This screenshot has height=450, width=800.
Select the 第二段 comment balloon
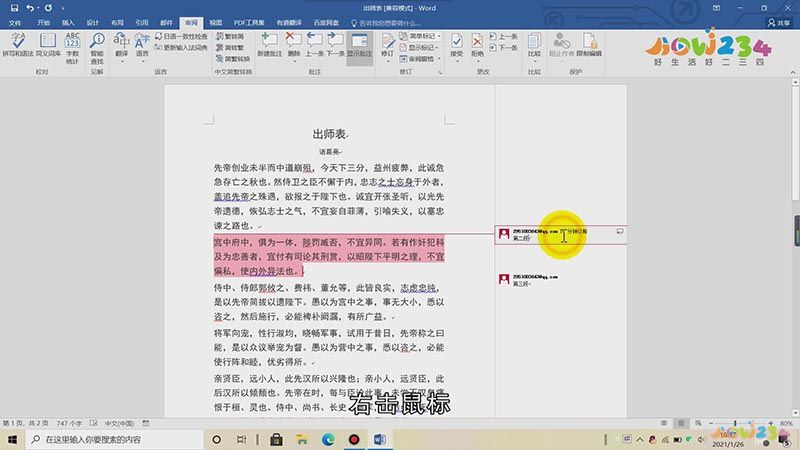point(560,235)
